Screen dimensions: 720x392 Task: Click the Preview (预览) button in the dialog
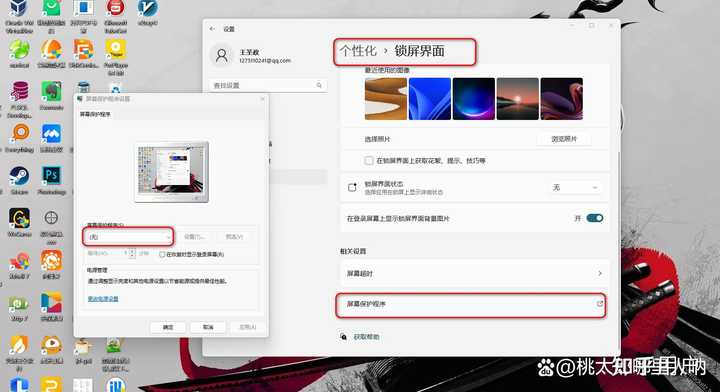tap(234, 237)
